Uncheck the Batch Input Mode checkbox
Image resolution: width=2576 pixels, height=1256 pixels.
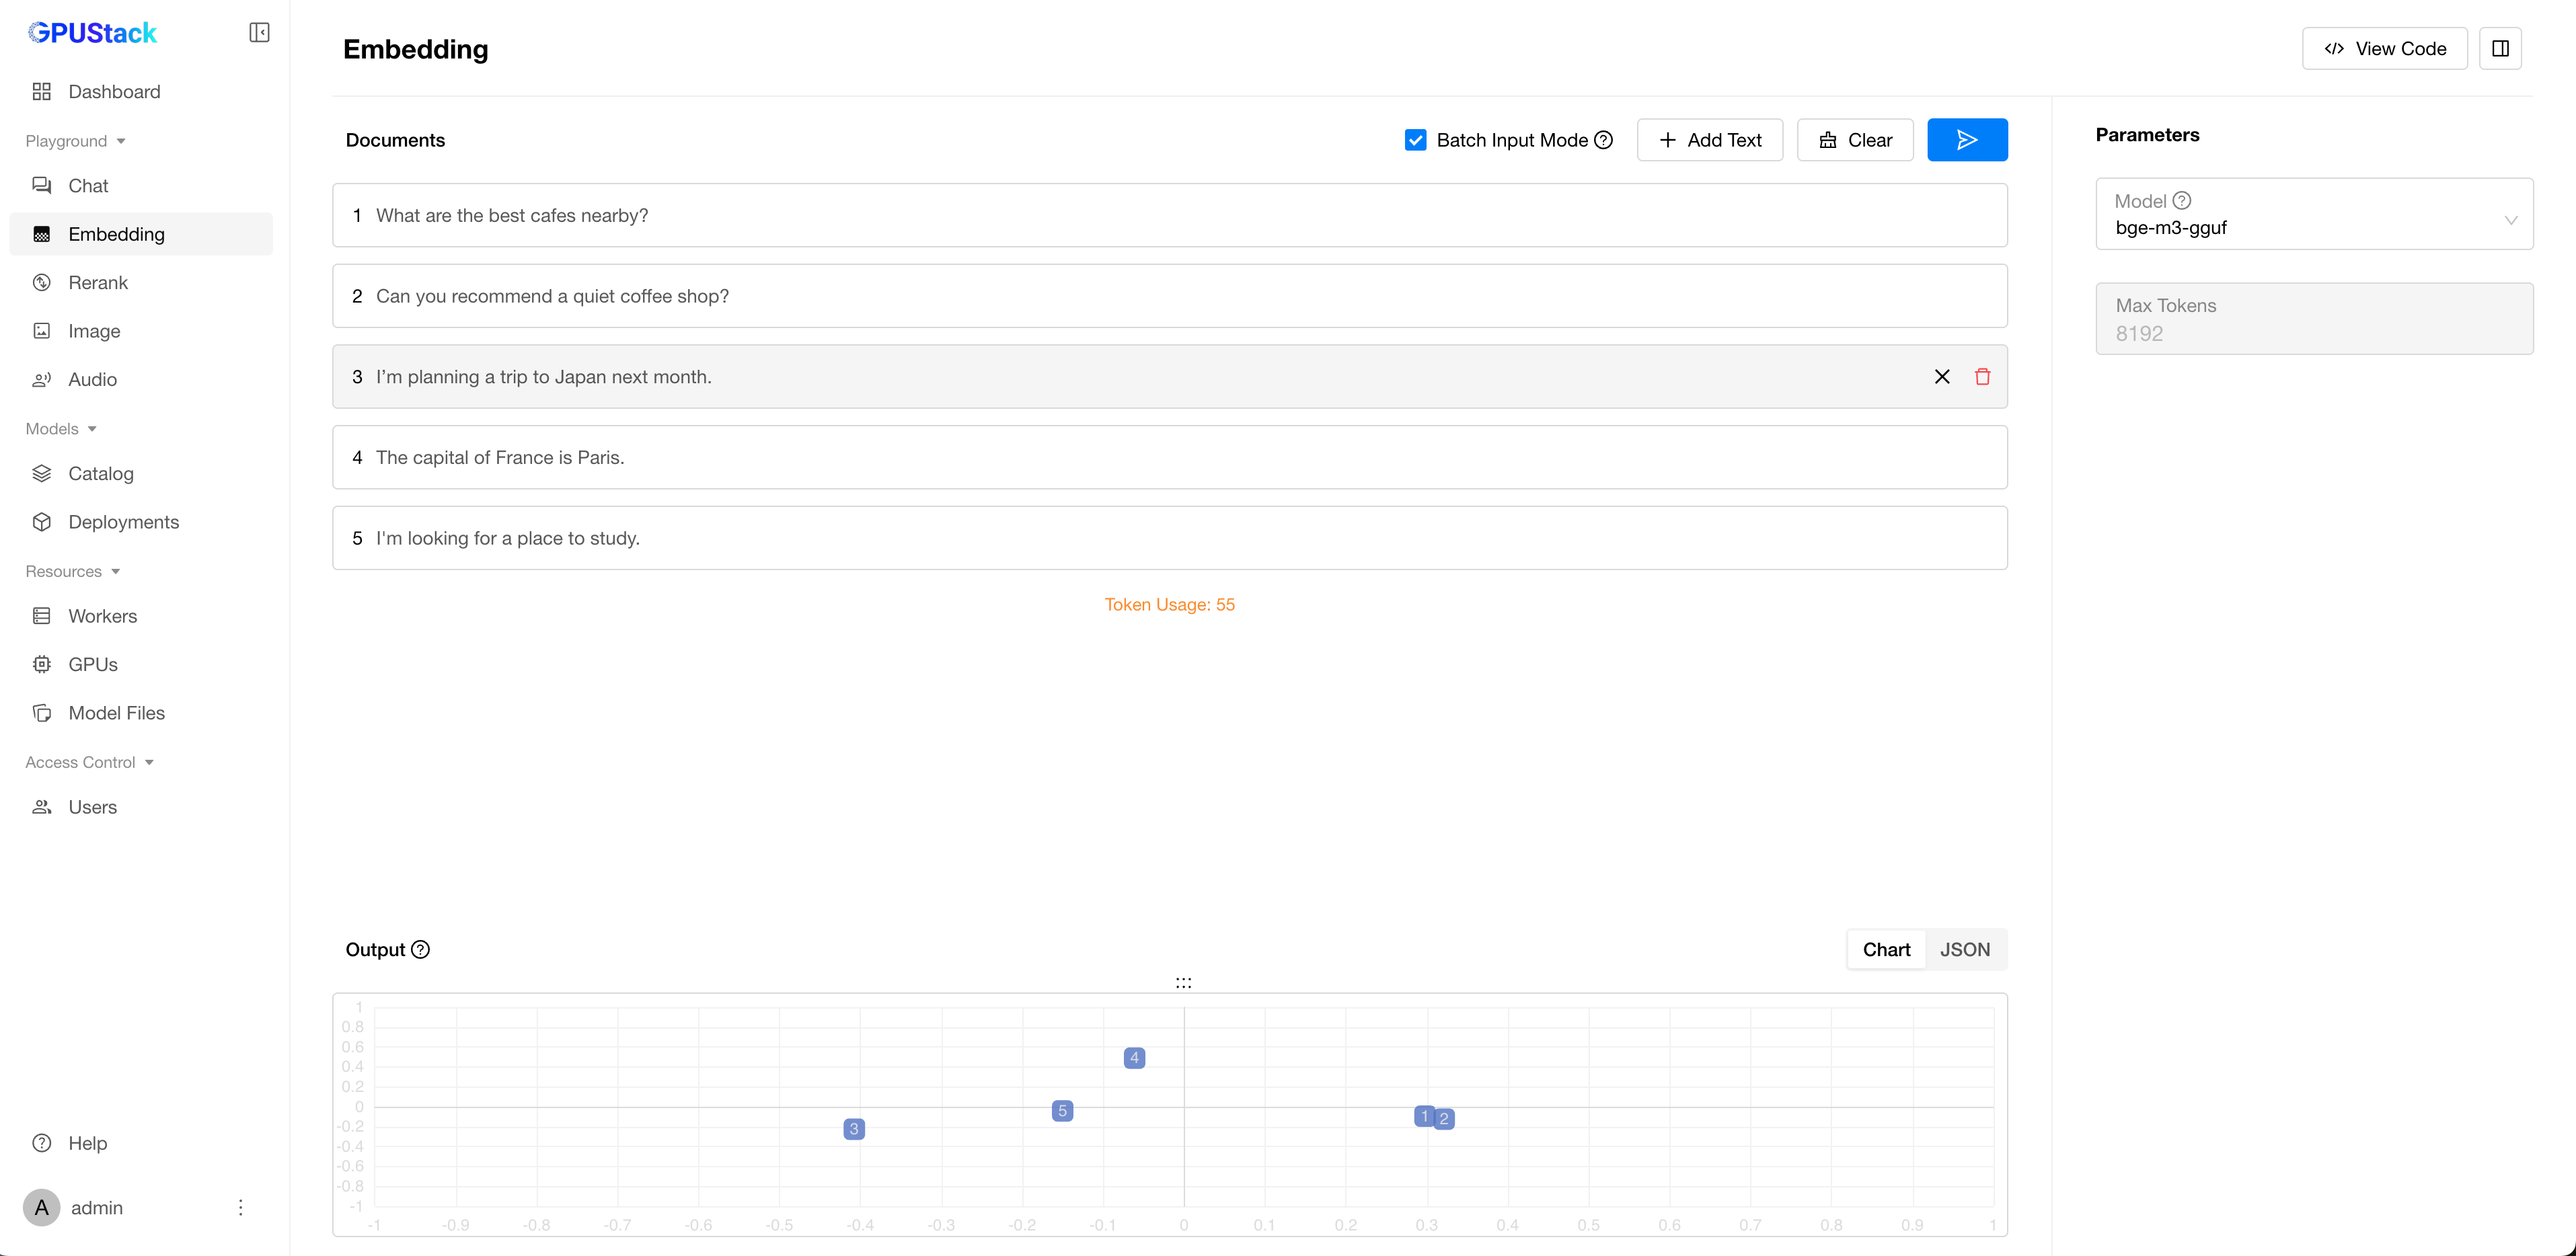tap(1415, 140)
